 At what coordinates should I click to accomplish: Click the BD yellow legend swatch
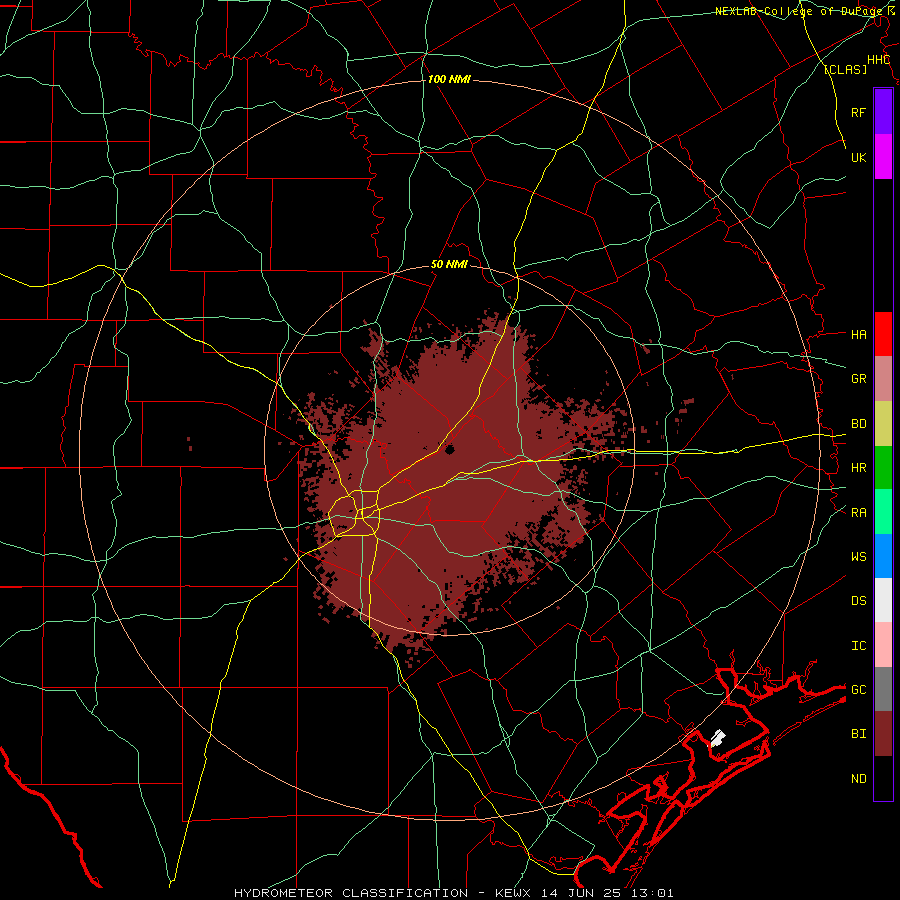883,423
